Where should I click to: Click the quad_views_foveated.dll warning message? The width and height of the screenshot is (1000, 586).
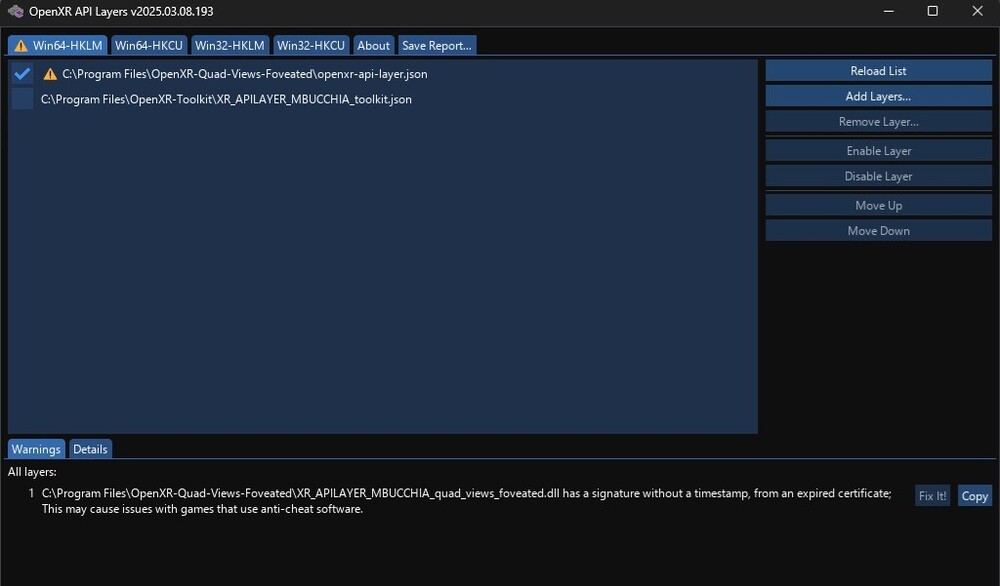coord(466,501)
